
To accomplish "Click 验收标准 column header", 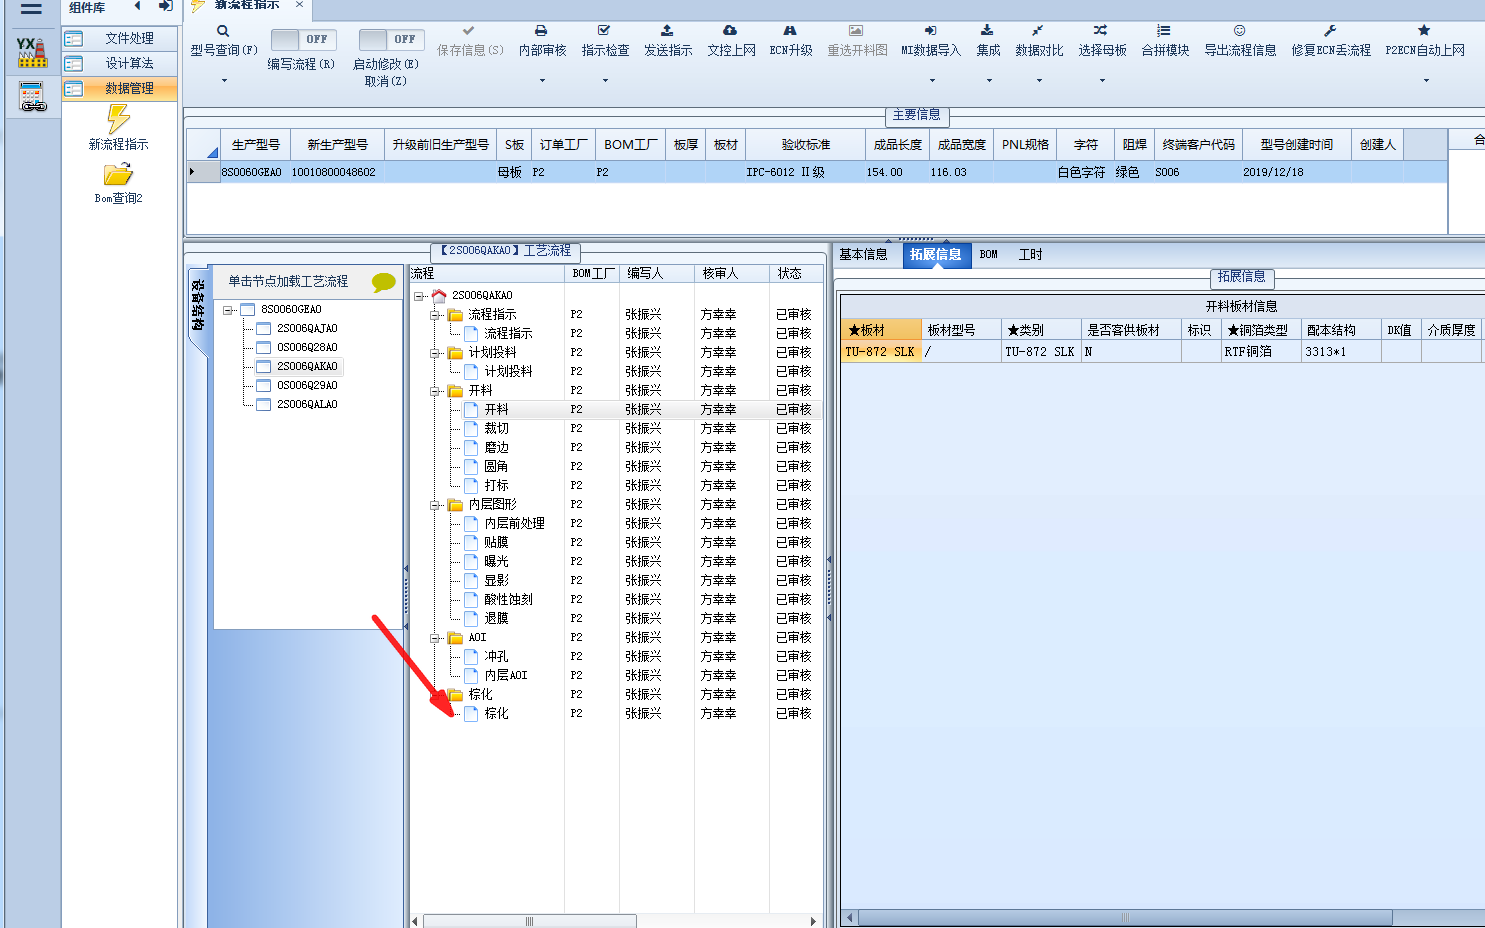I will pyautogui.click(x=805, y=145).
